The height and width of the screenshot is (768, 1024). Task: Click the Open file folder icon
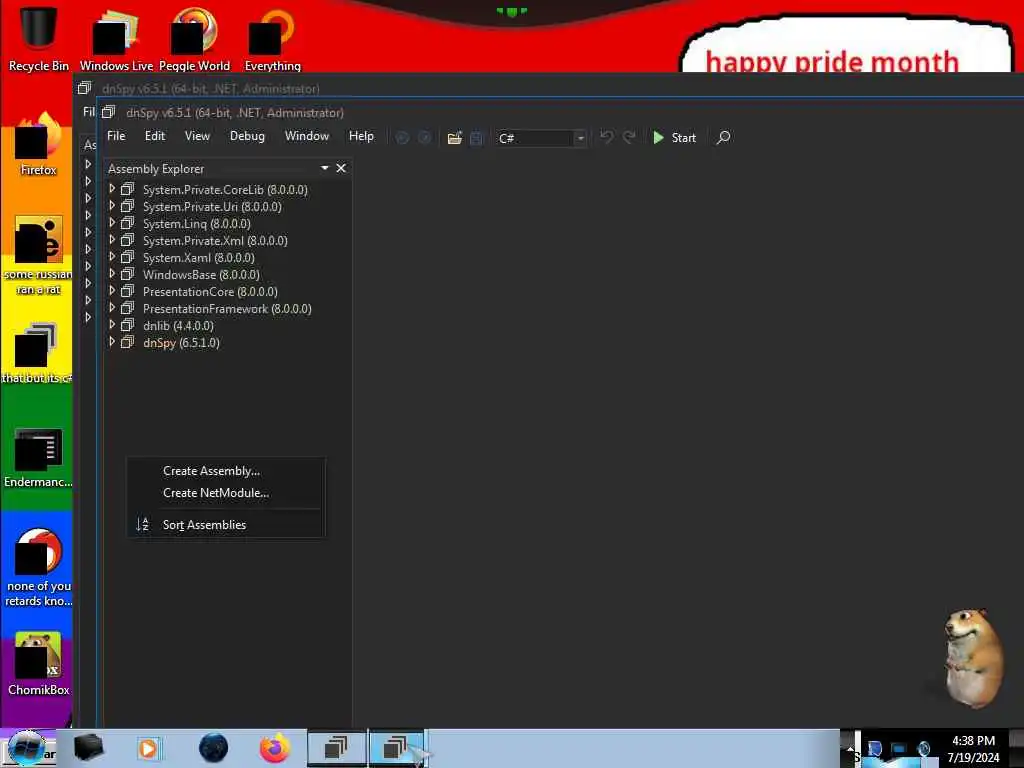coord(455,138)
